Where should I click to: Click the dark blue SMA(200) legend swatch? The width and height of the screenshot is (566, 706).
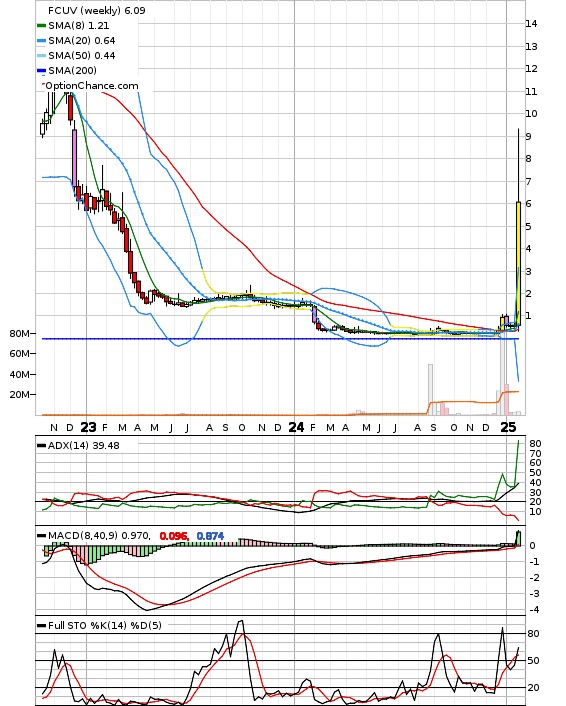[x=41, y=71]
